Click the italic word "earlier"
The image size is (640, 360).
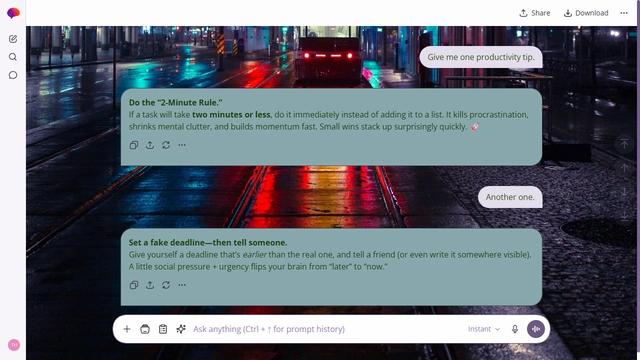pyautogui.click(x=255, y=255)
